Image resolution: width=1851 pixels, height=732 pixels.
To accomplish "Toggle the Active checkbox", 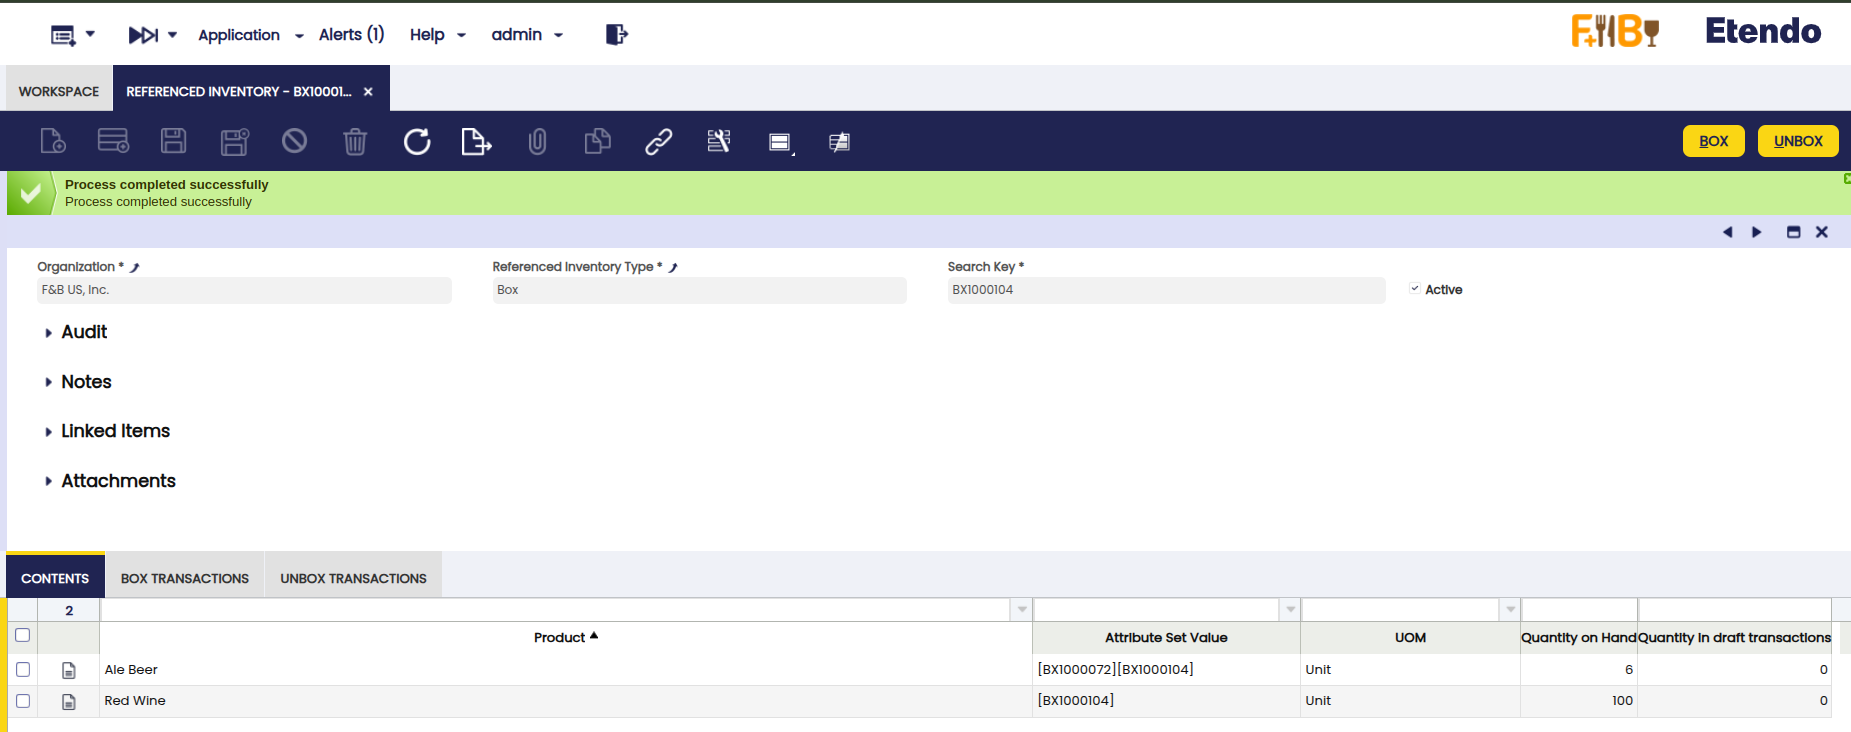I will click(x=1415, y=289).
